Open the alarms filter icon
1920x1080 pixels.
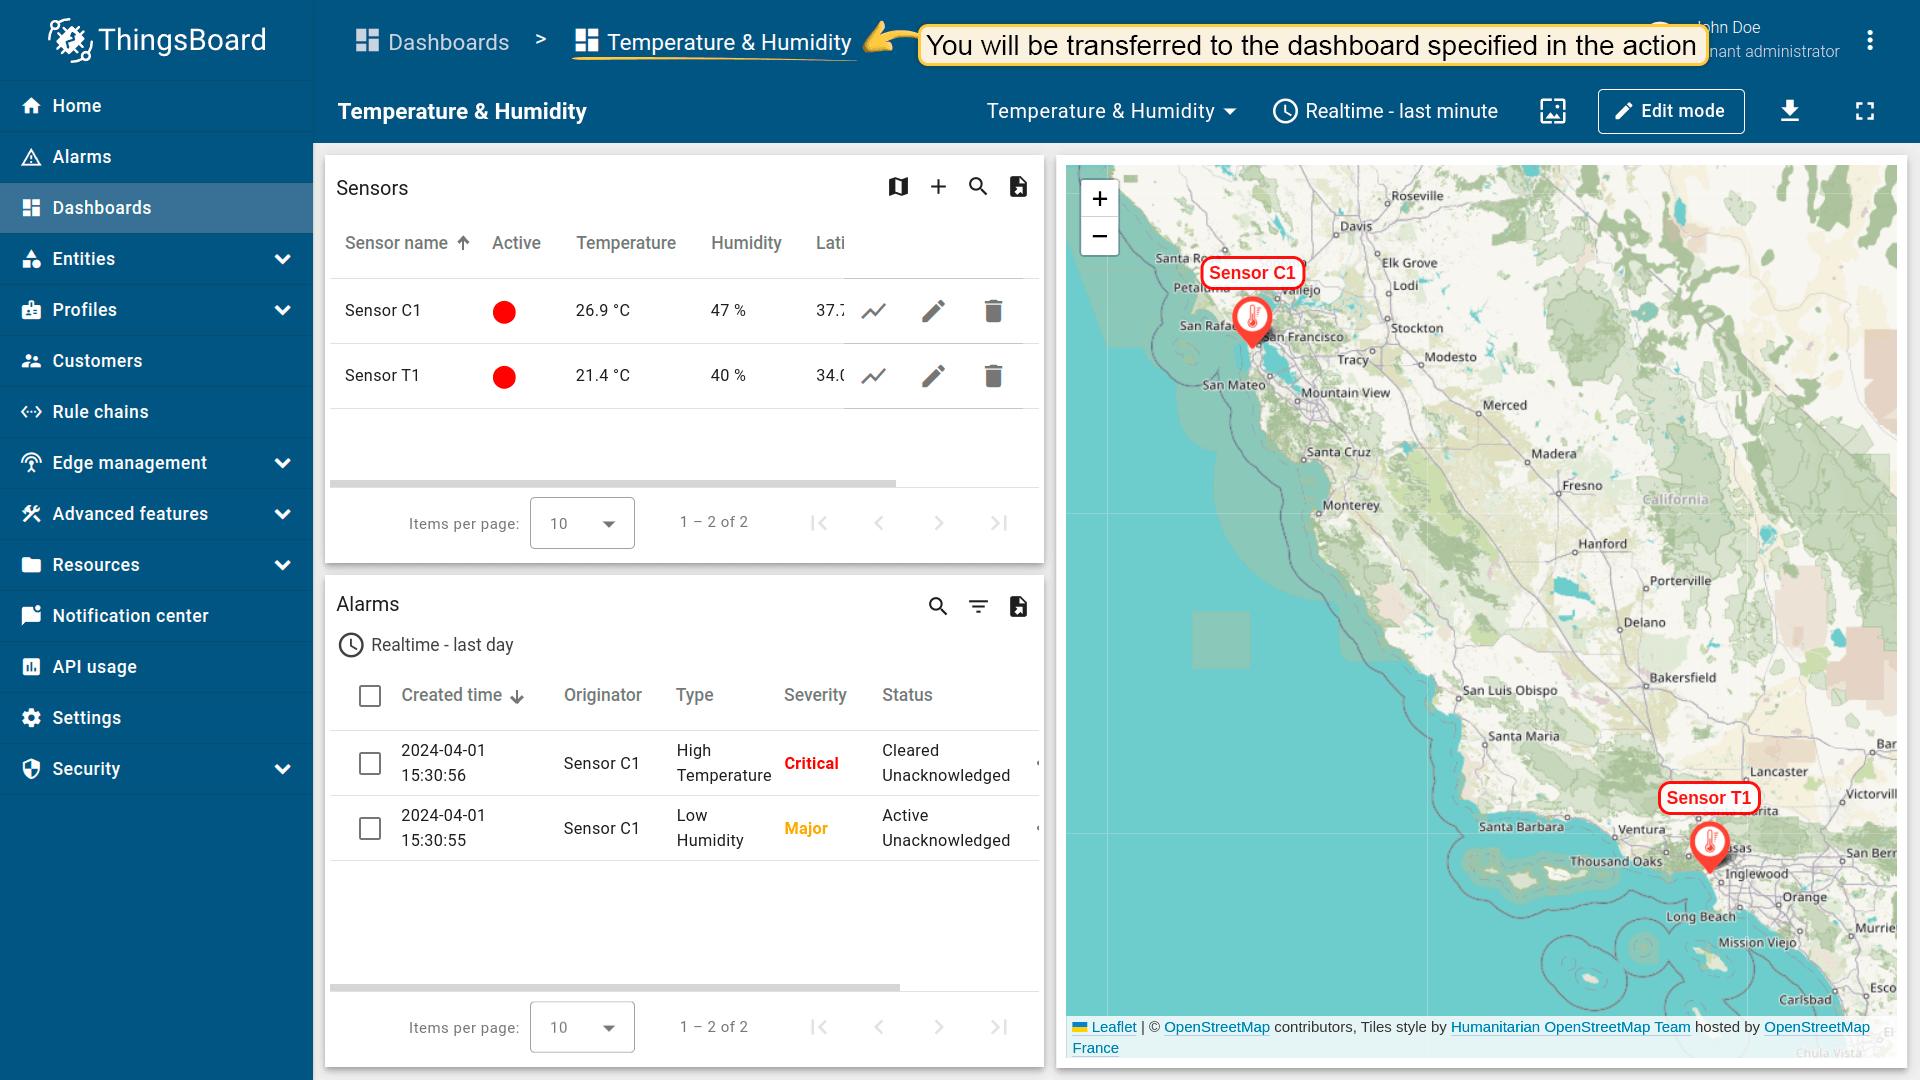978,606
